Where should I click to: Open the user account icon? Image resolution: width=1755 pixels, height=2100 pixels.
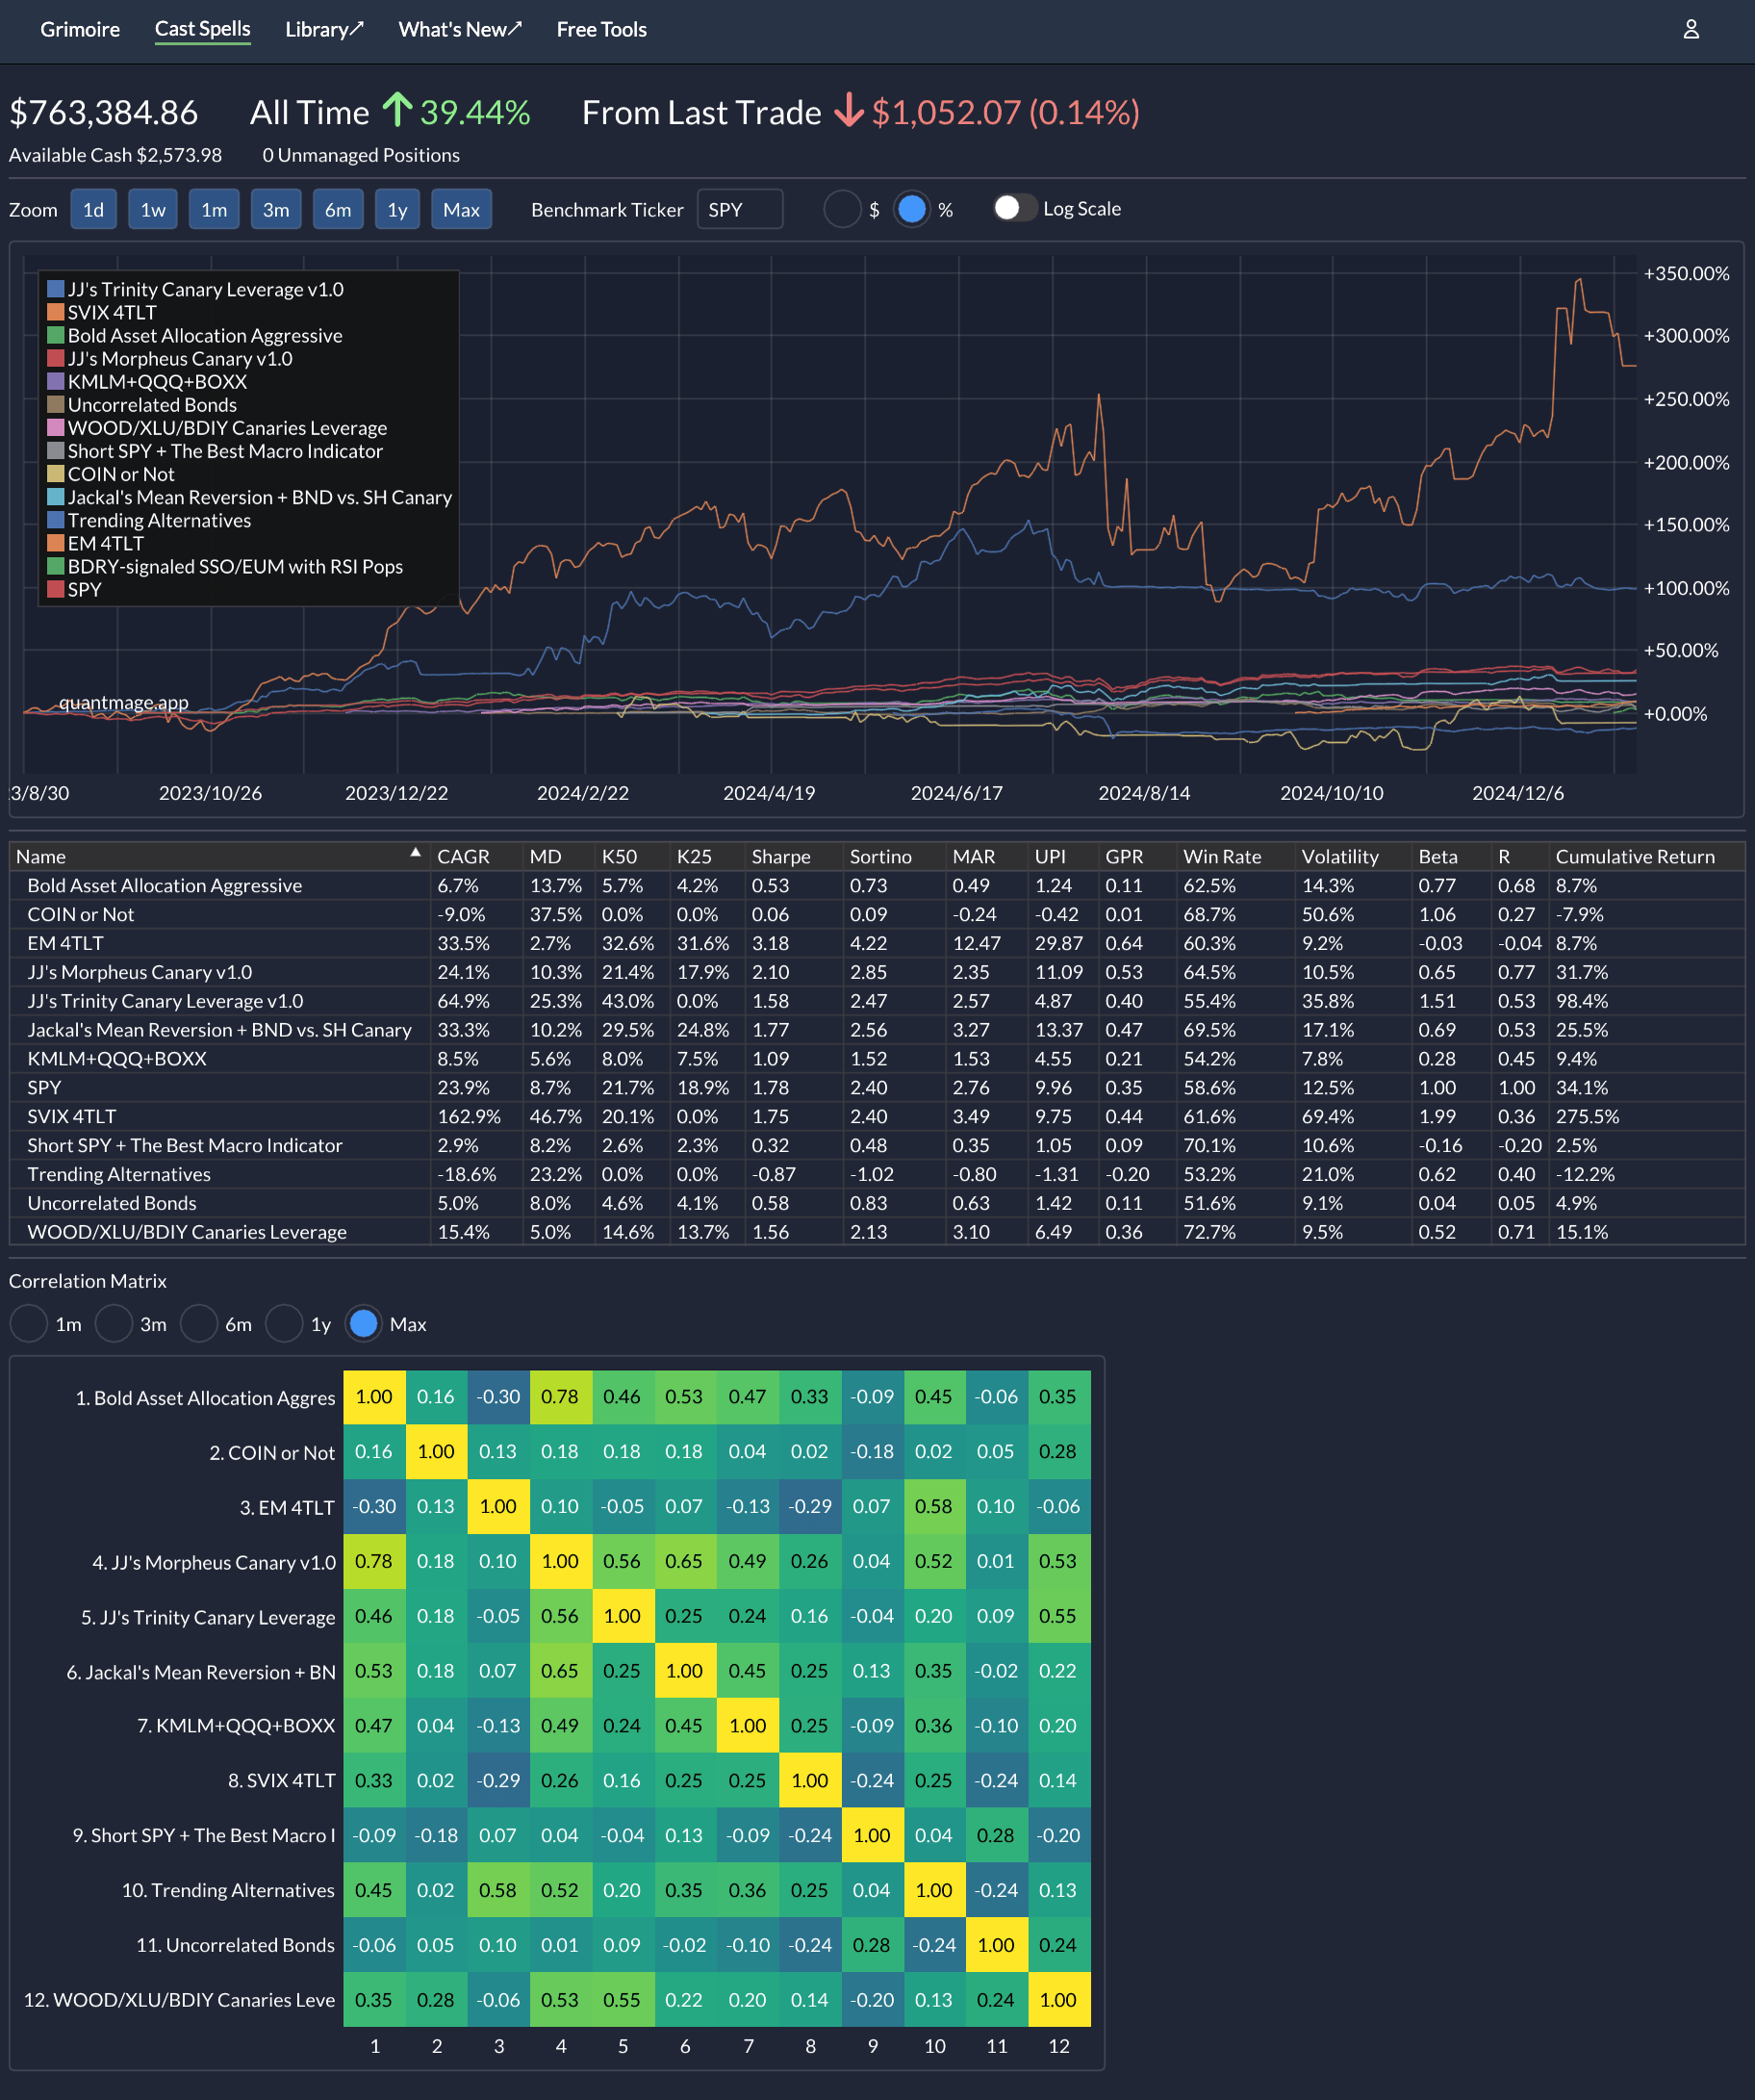[x=1690, y=29]
